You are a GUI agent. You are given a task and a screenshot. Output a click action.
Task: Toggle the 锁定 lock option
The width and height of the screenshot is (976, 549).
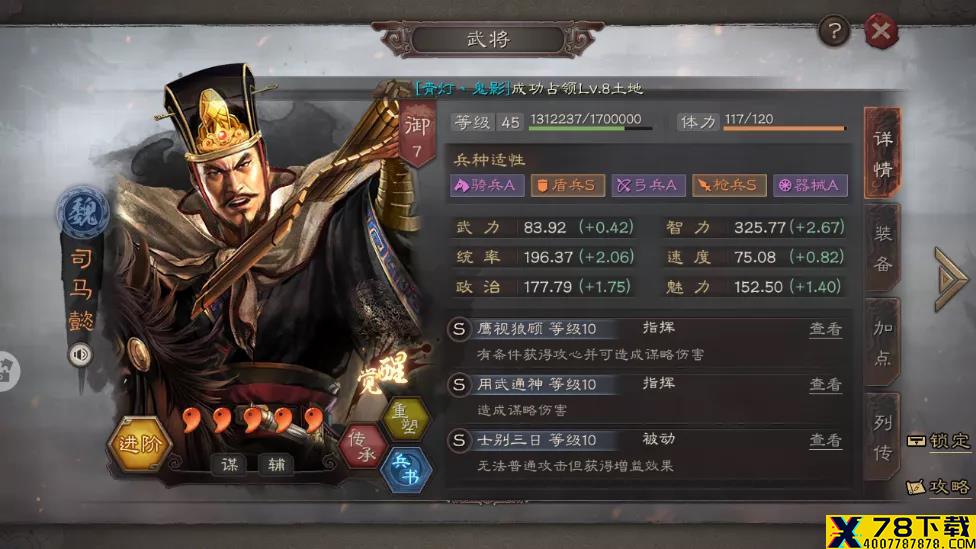point(938,441)
